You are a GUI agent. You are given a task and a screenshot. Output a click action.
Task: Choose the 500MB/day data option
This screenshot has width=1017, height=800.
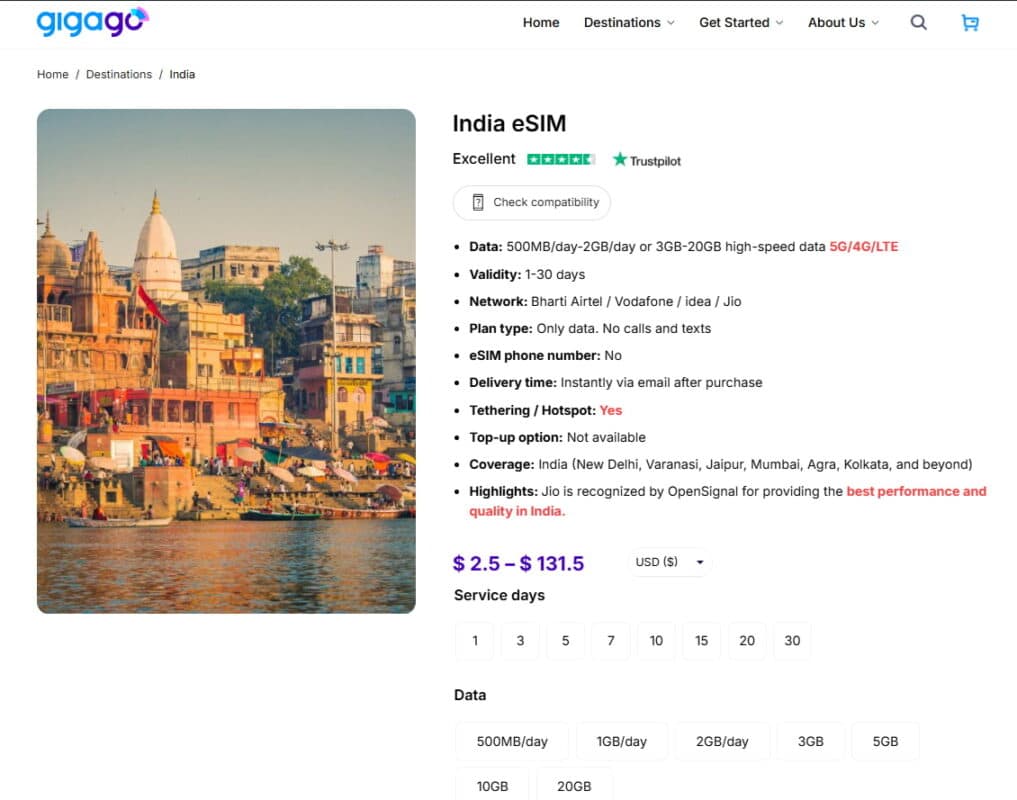click(512, 742)
